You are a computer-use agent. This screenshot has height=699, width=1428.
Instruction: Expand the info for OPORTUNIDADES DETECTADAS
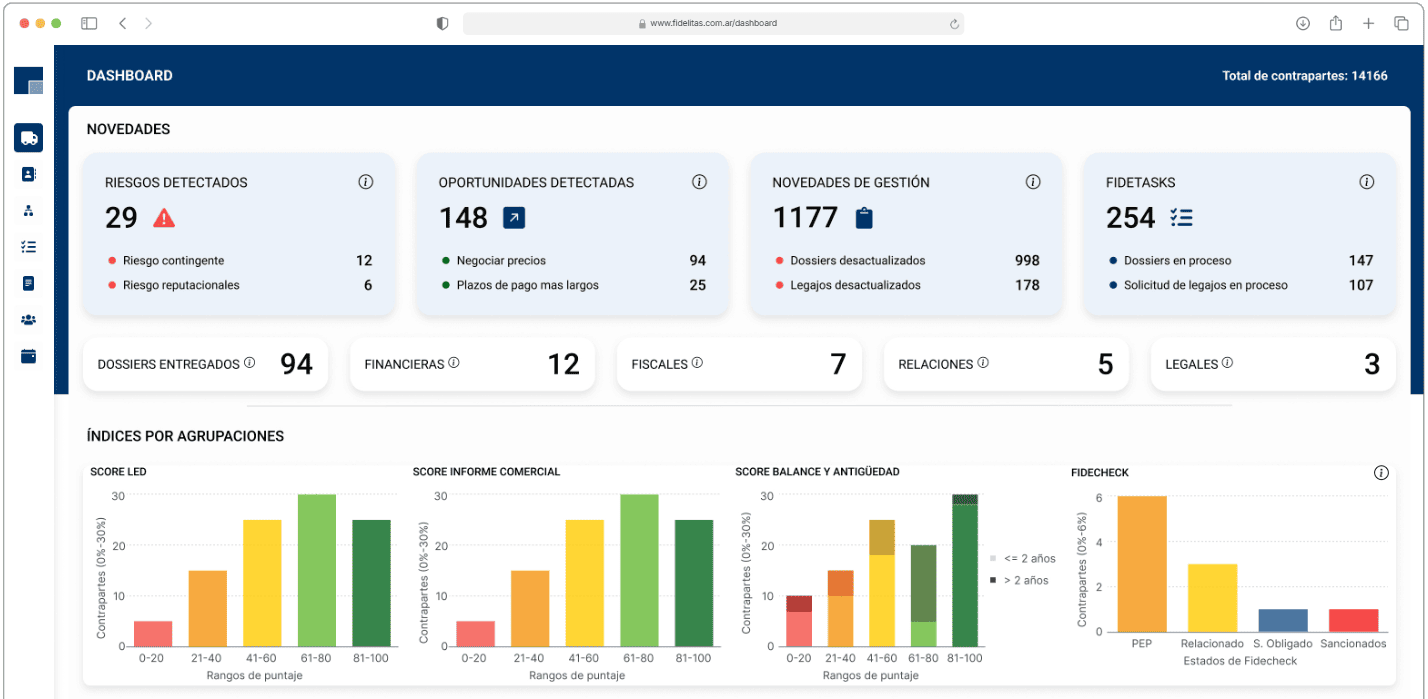pos(699,182)
